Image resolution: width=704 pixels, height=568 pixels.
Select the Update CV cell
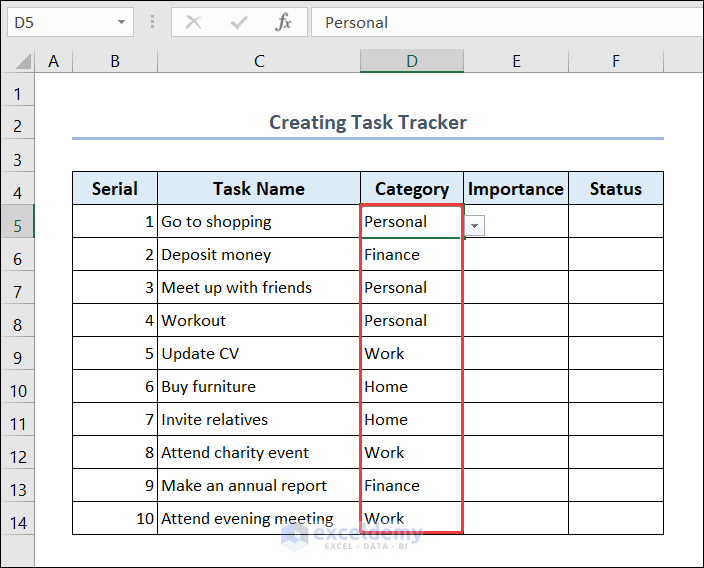click(259, 353)
